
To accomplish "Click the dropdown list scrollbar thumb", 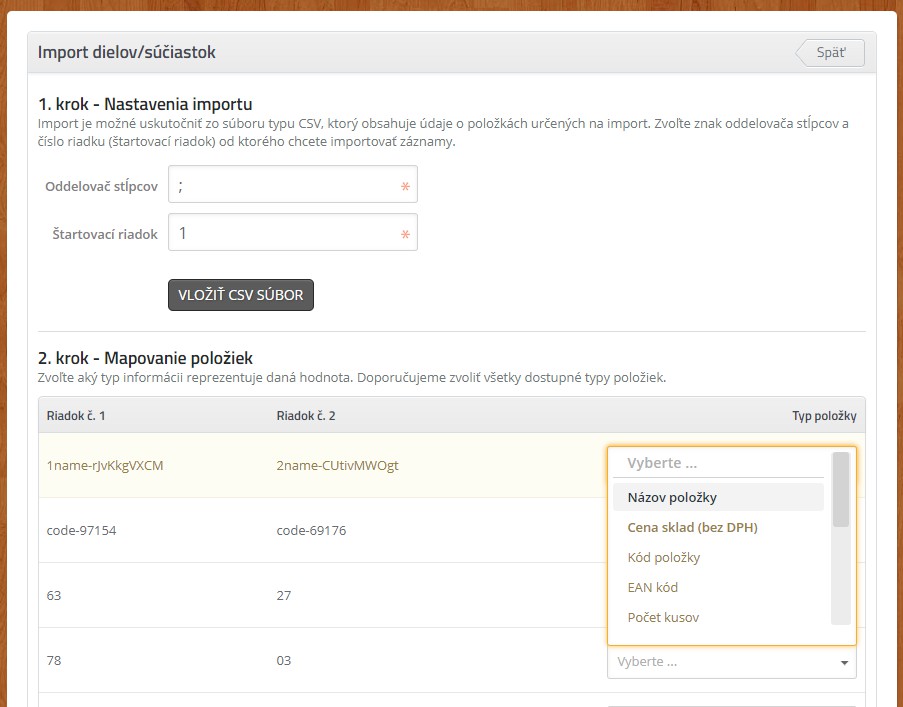I will (x=841, y=489).
